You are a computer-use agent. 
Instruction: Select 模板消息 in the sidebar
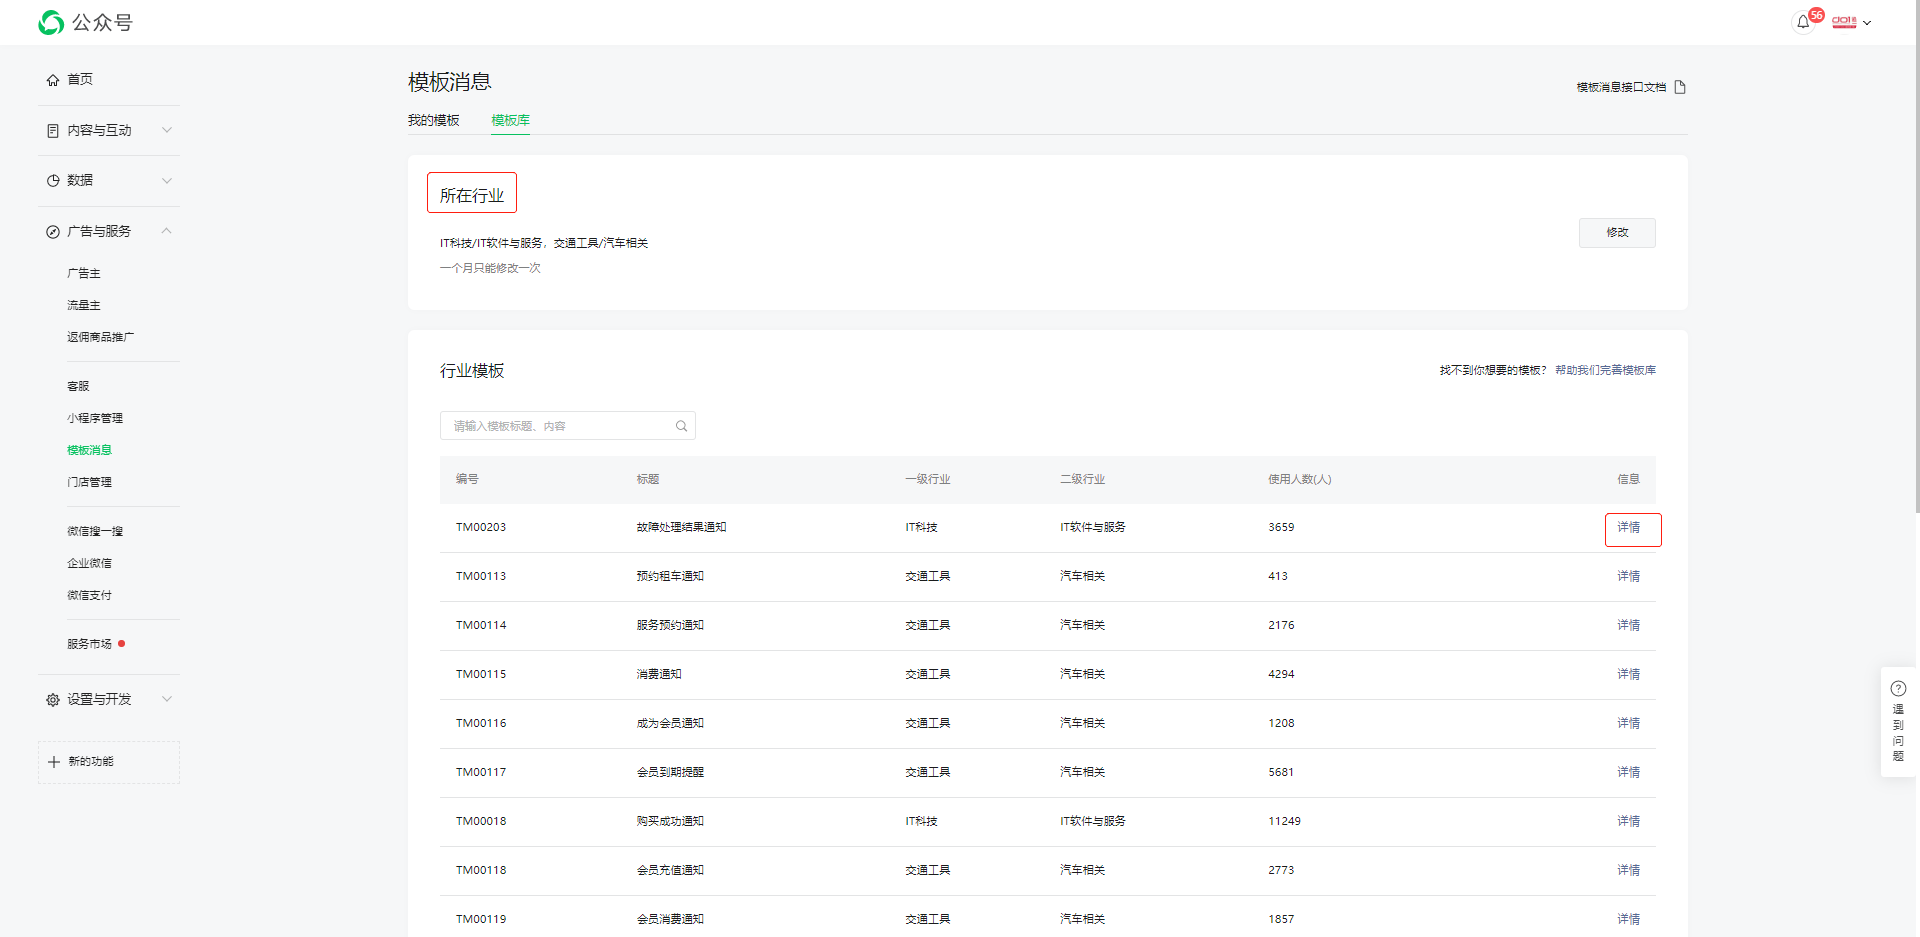click(89, 450)
